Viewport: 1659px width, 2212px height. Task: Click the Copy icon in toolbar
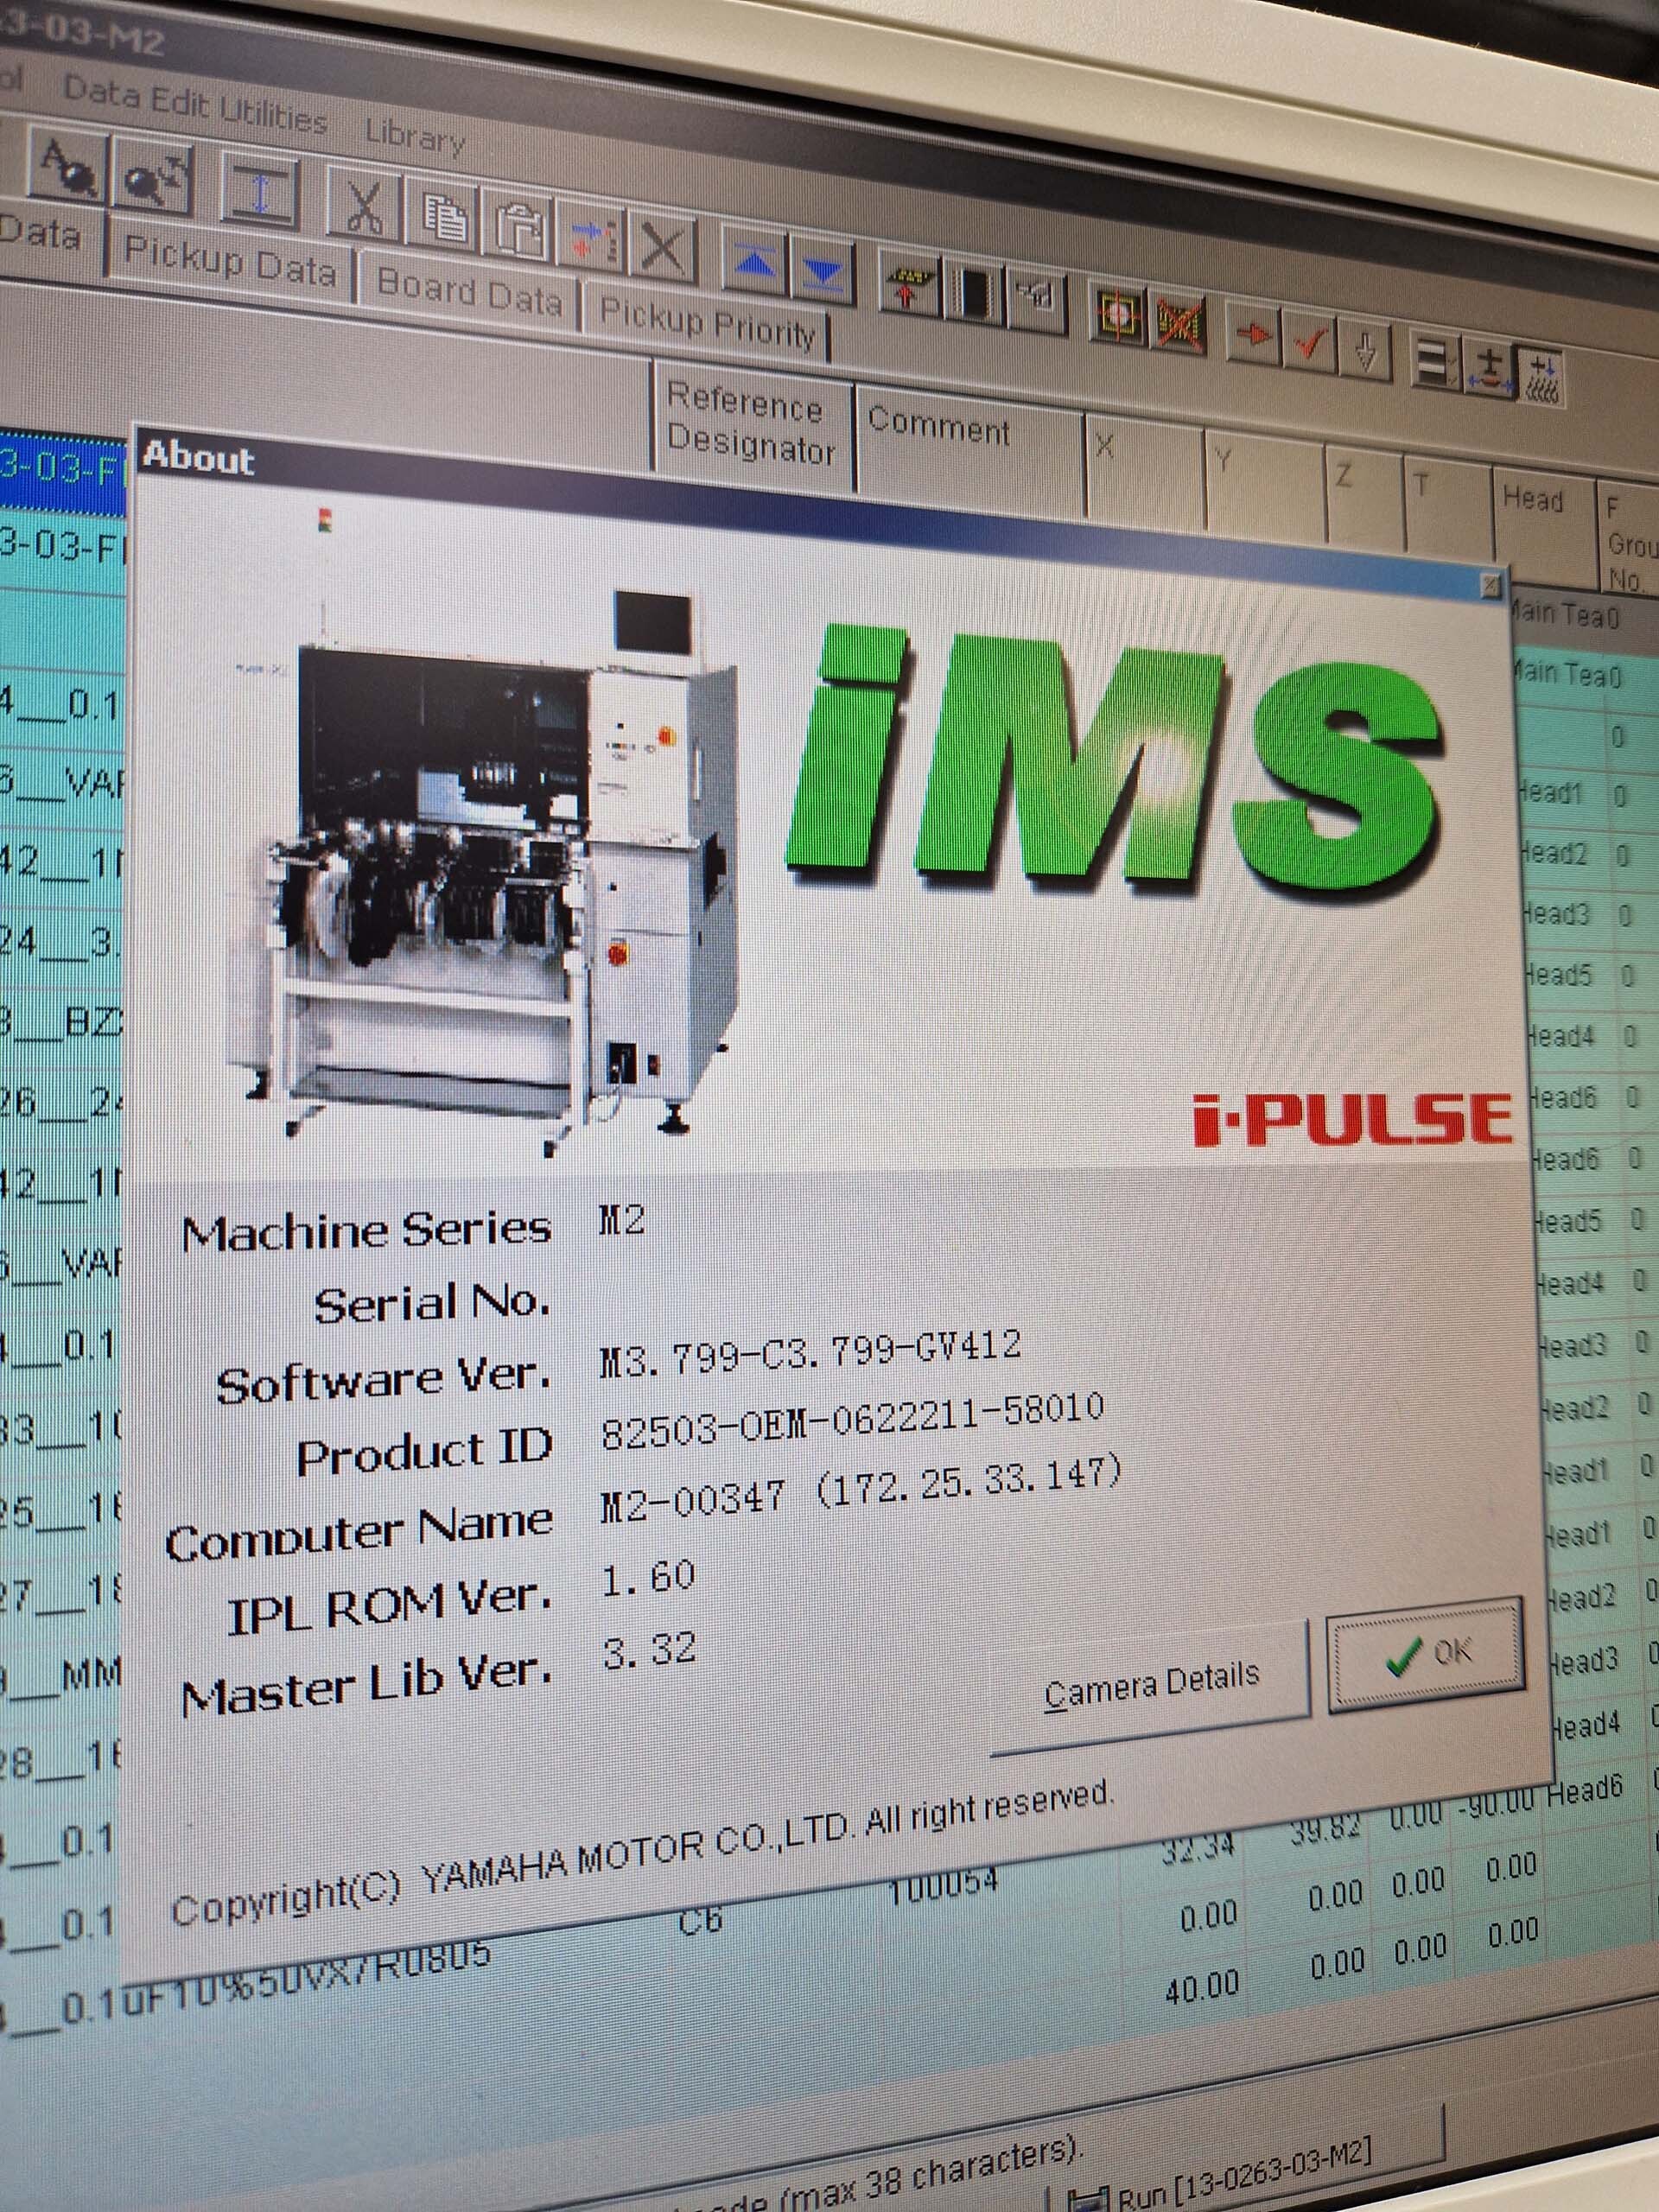[442, 219]
